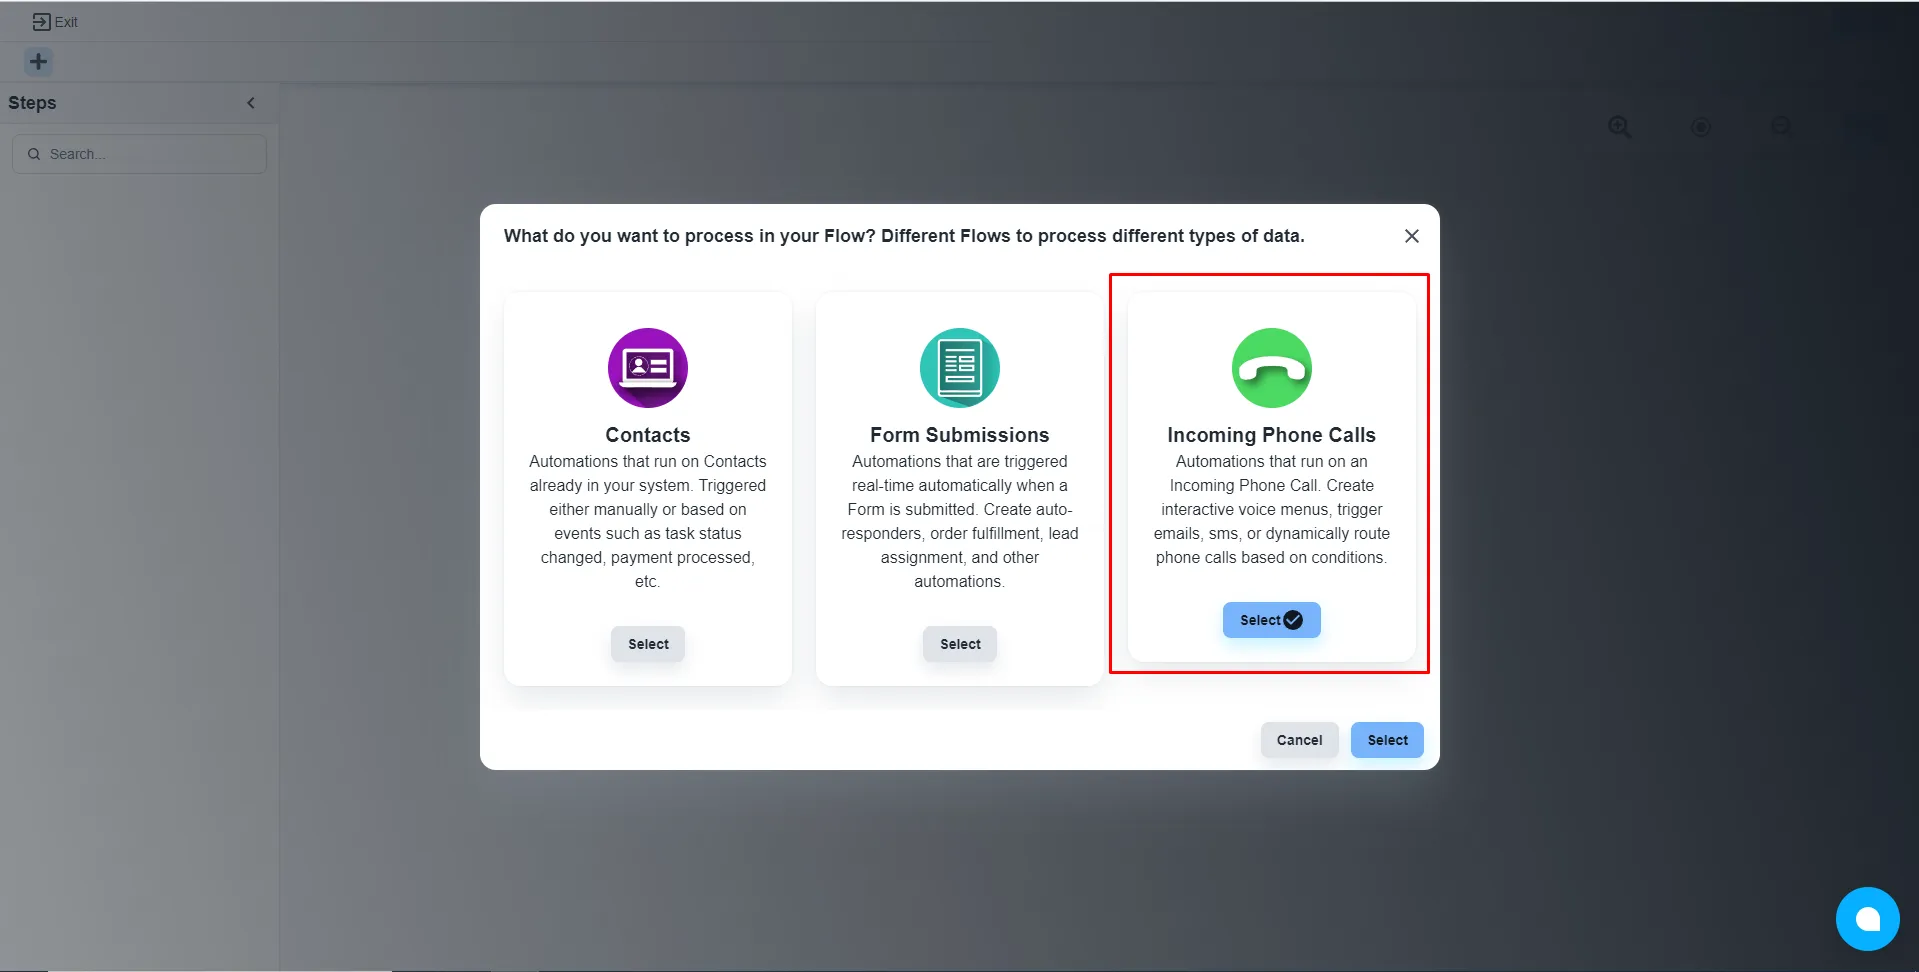The width and height of the screenshot is (1919, 972).
Task: Click the purple Contacts card icon
Action: [x=648, y=368]
